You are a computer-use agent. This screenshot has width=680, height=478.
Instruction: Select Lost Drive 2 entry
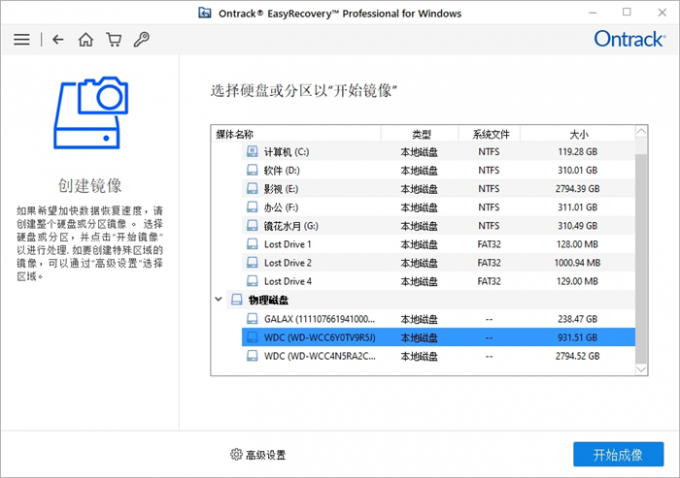pyautogui.click(x=438, y=263)
